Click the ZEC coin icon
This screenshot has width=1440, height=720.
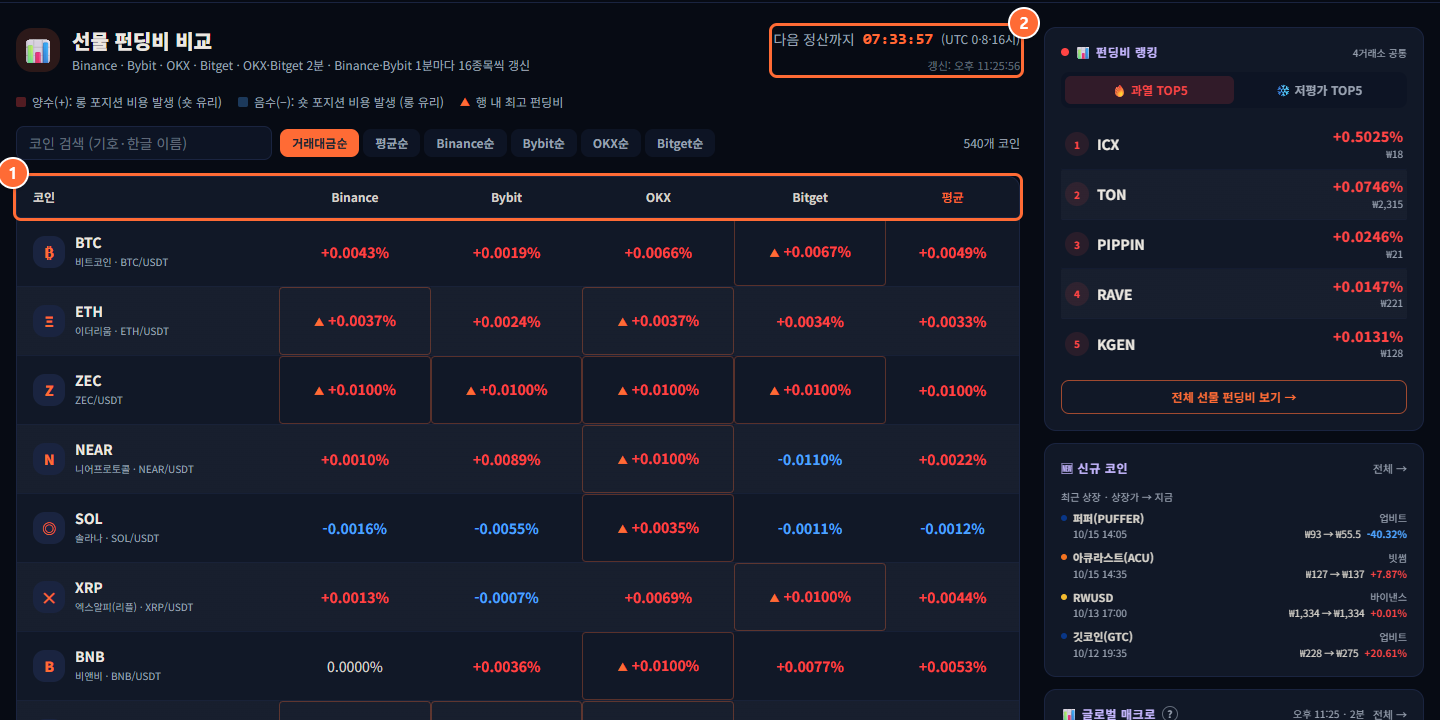tap(49, 390)
